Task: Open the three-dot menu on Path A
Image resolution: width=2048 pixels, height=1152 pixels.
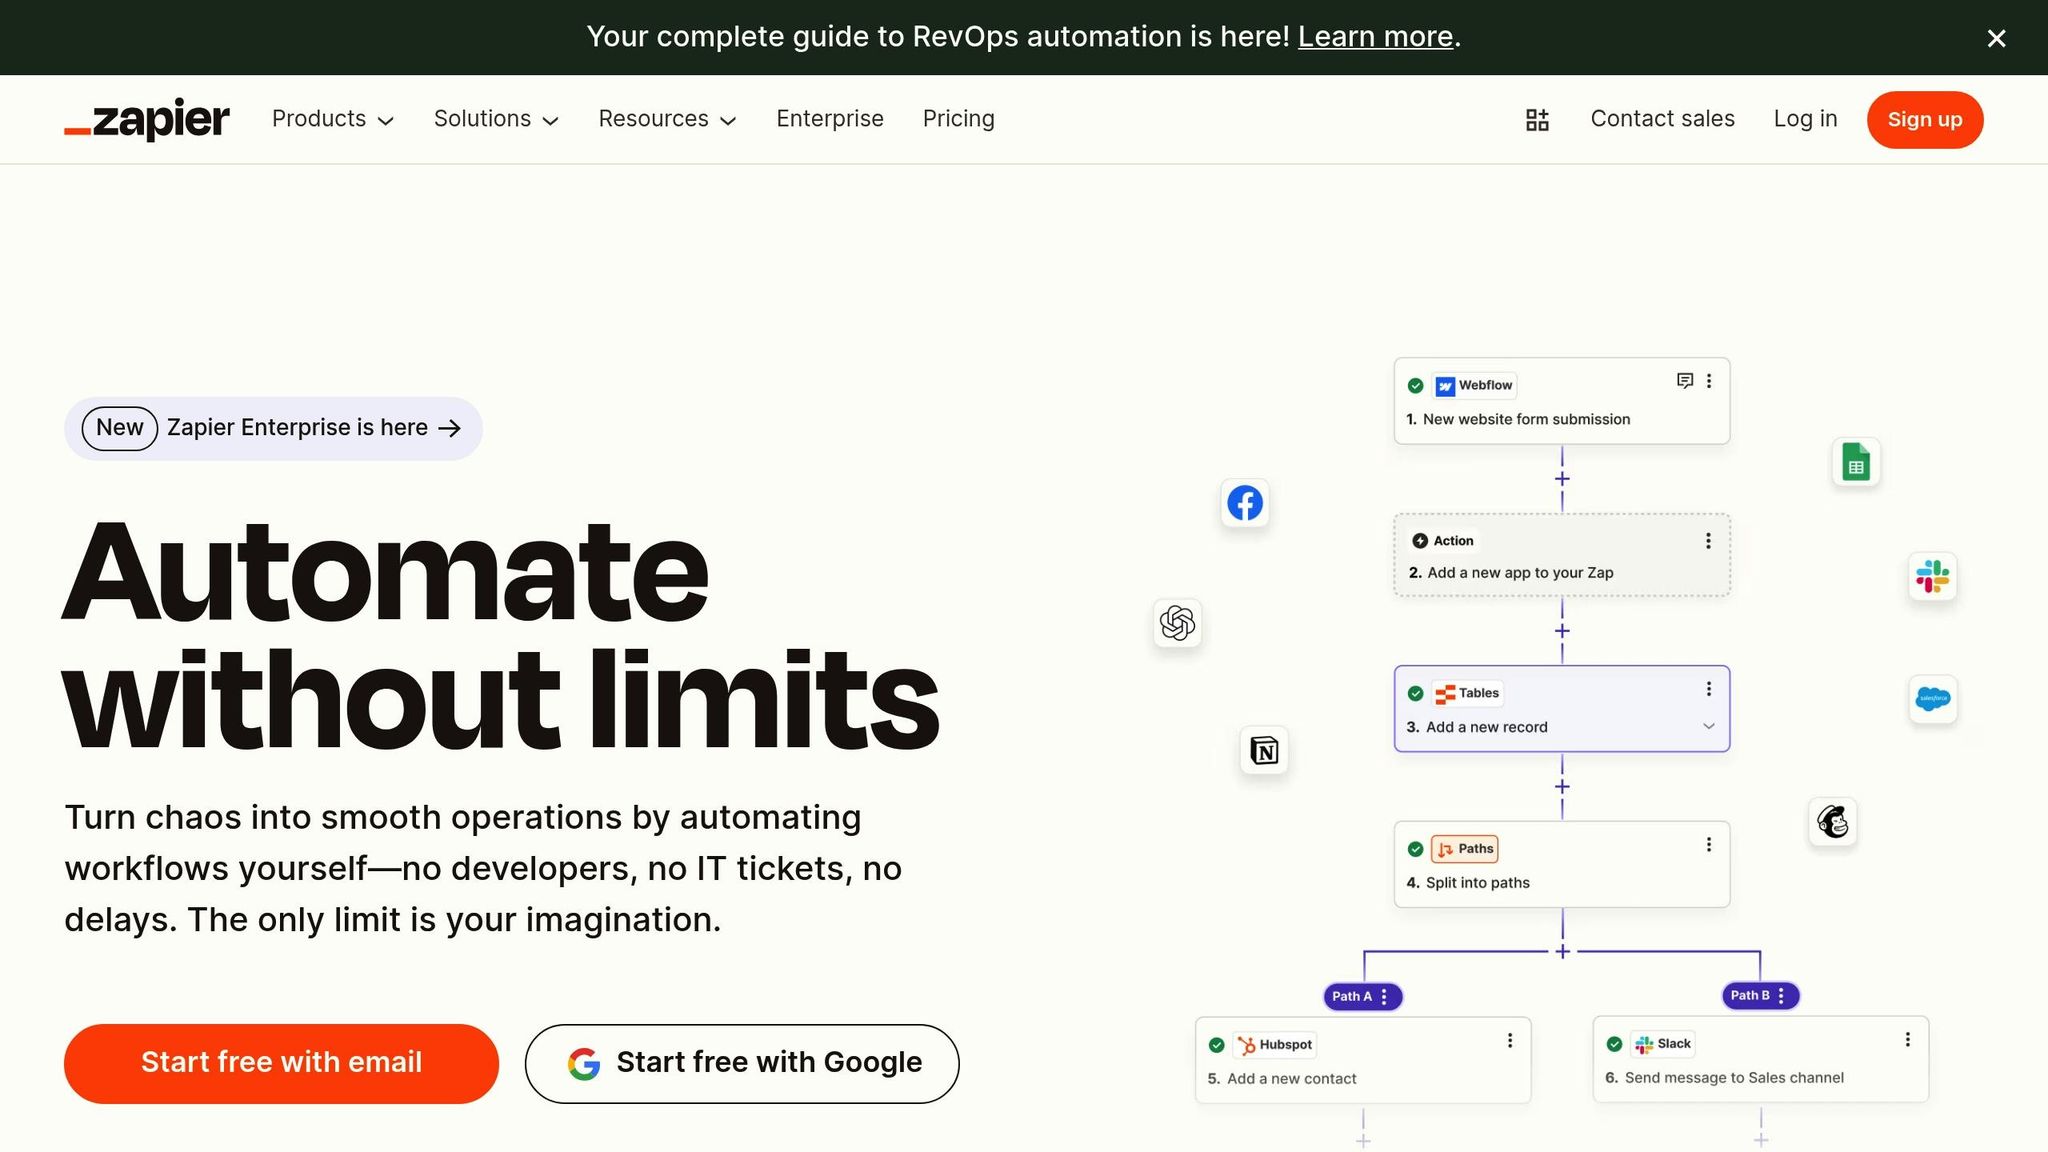Action: pyautogui.click(x=1384, y=996)
